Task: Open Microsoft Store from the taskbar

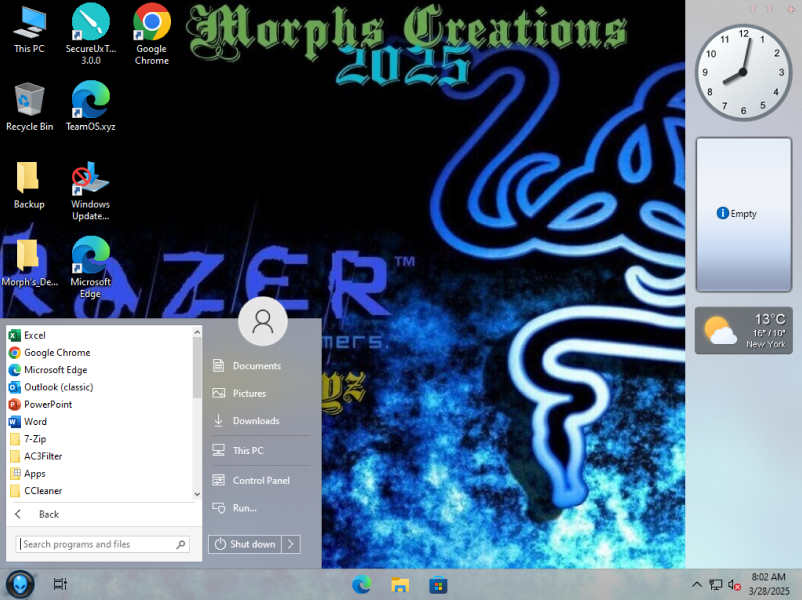Action: pos(438,585)
